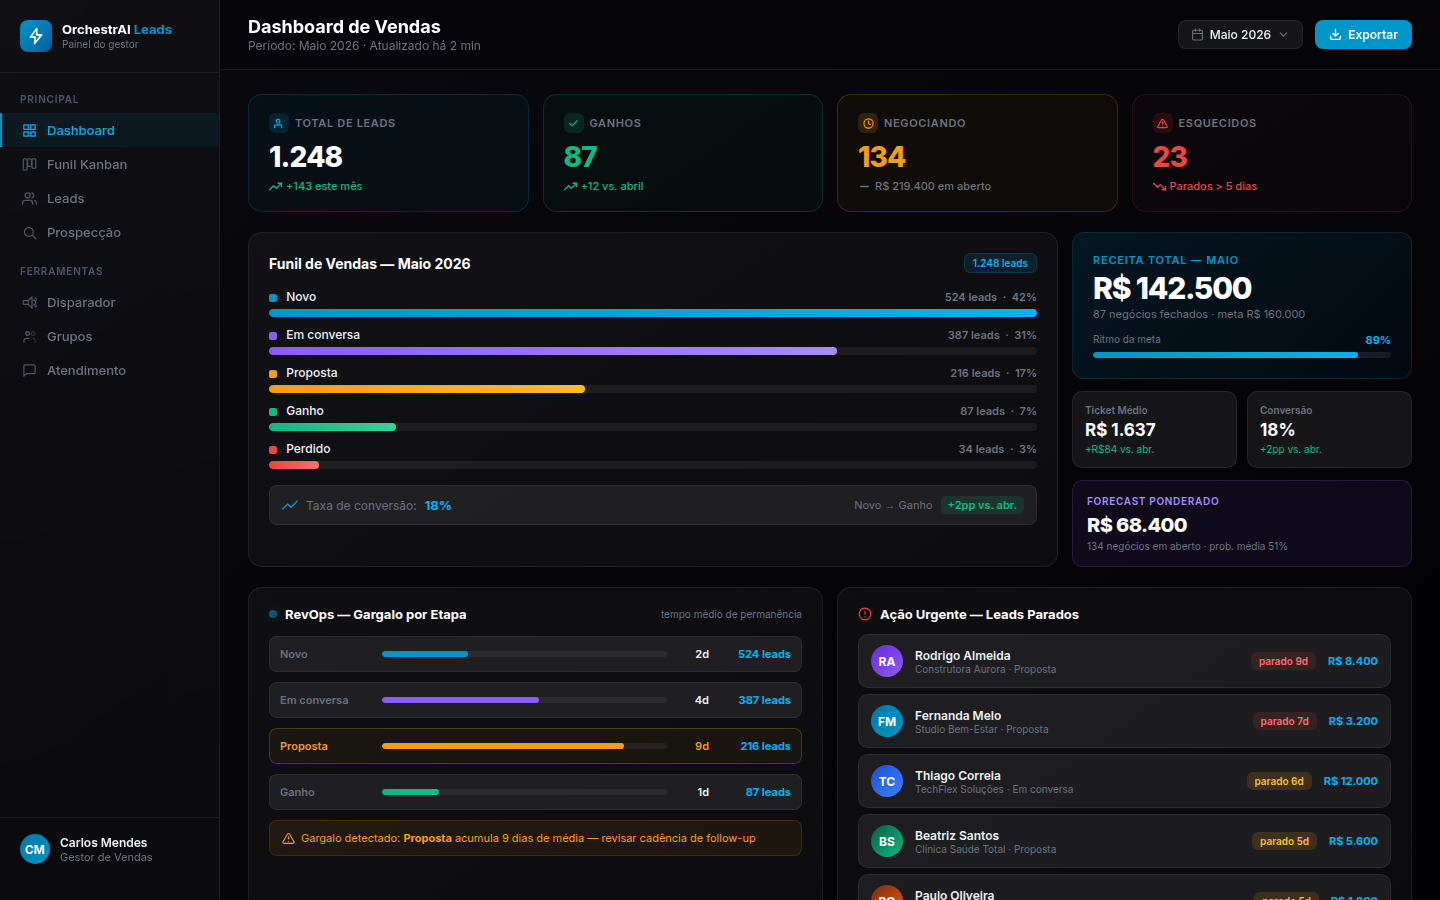Click the alert circle icon beside Ação Urgente

[x=866, y=615]
